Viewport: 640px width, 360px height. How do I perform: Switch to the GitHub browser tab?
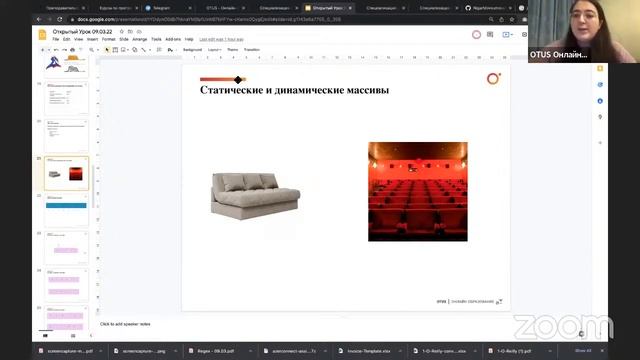487,8
